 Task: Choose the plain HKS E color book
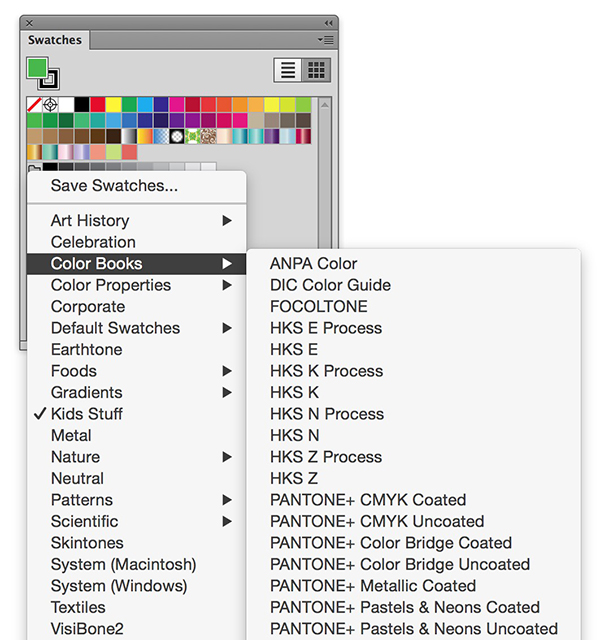413,349
